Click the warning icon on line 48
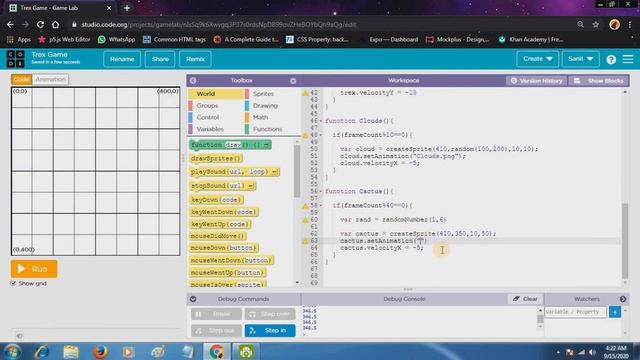Screen dimensions: 640x360 coord(305,135)
